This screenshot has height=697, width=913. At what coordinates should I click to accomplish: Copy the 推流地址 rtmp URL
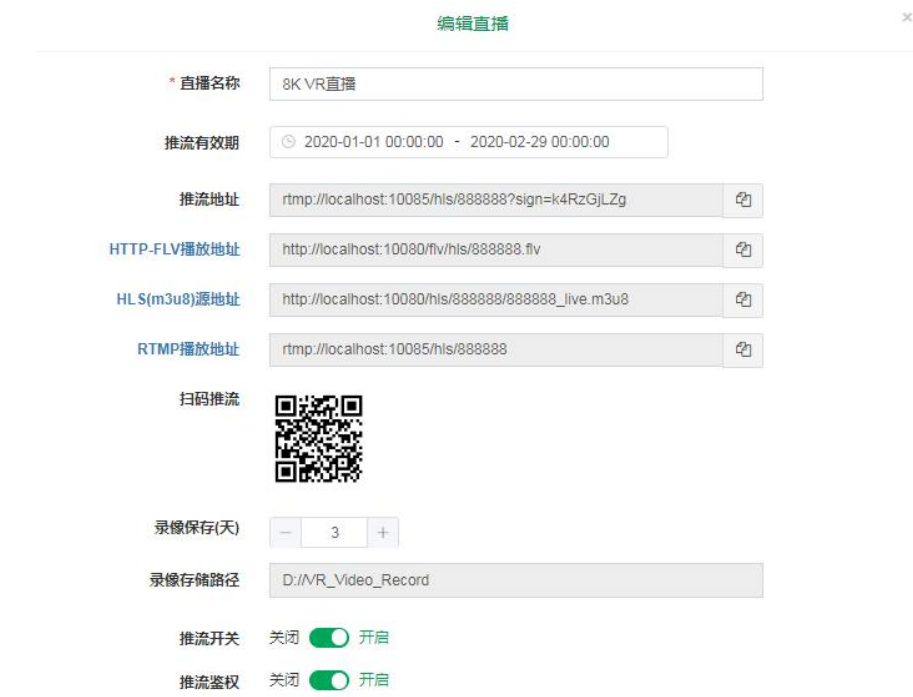pos(743,200)
